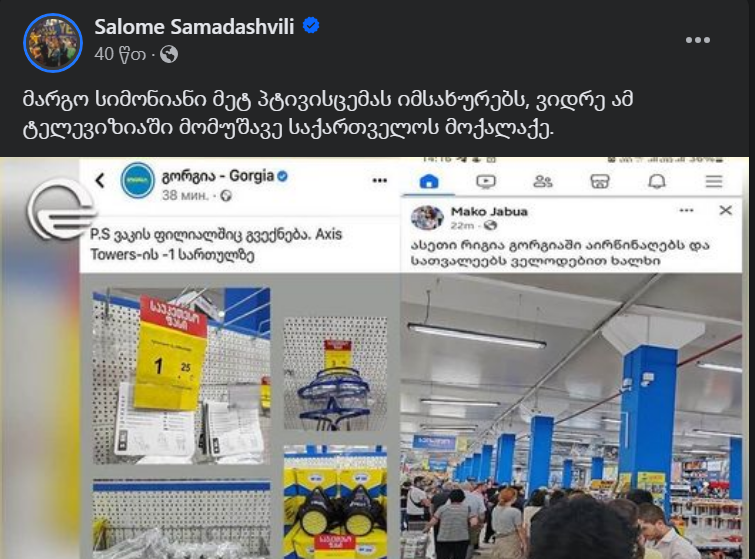Open the post's three-dot options menu
This screenshot has width=755, height=559.
click(x=698, y=40)
